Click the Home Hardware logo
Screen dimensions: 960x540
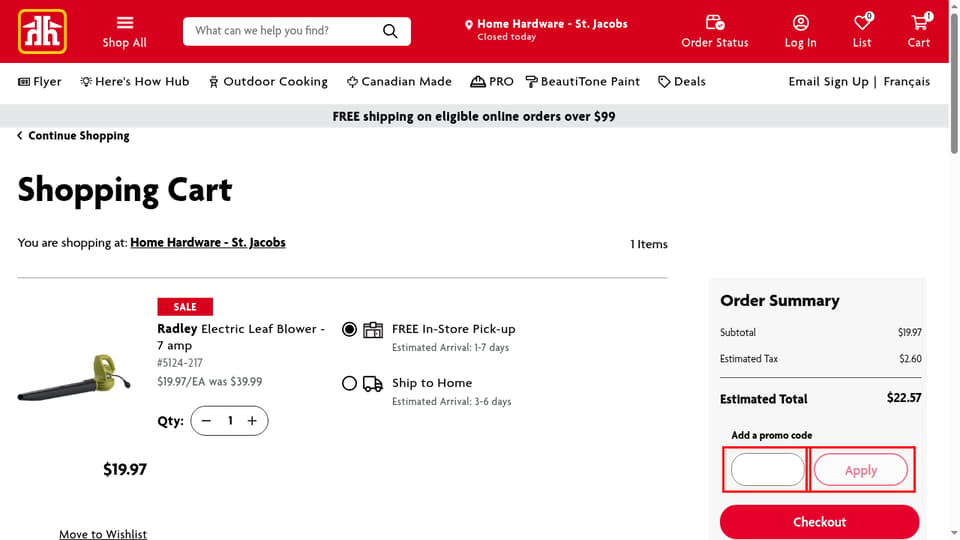pos(42,31)
